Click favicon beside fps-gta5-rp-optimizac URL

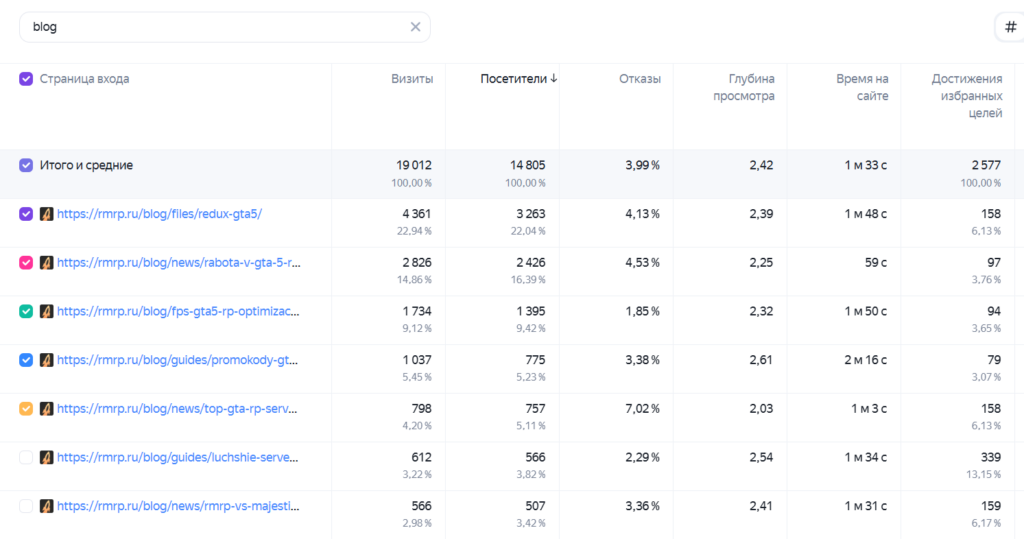coord(46,312)
